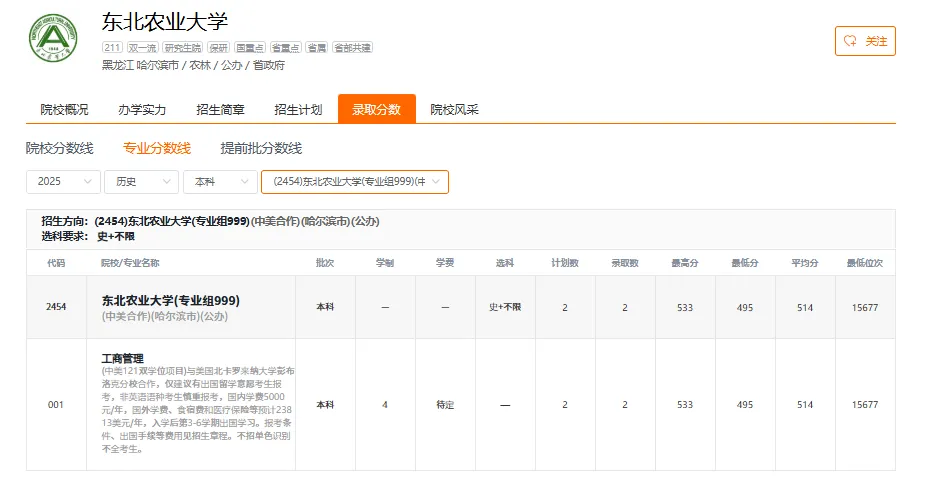
Task: Expand the 历史 subject dropdown
Action: tap(142, 182)
